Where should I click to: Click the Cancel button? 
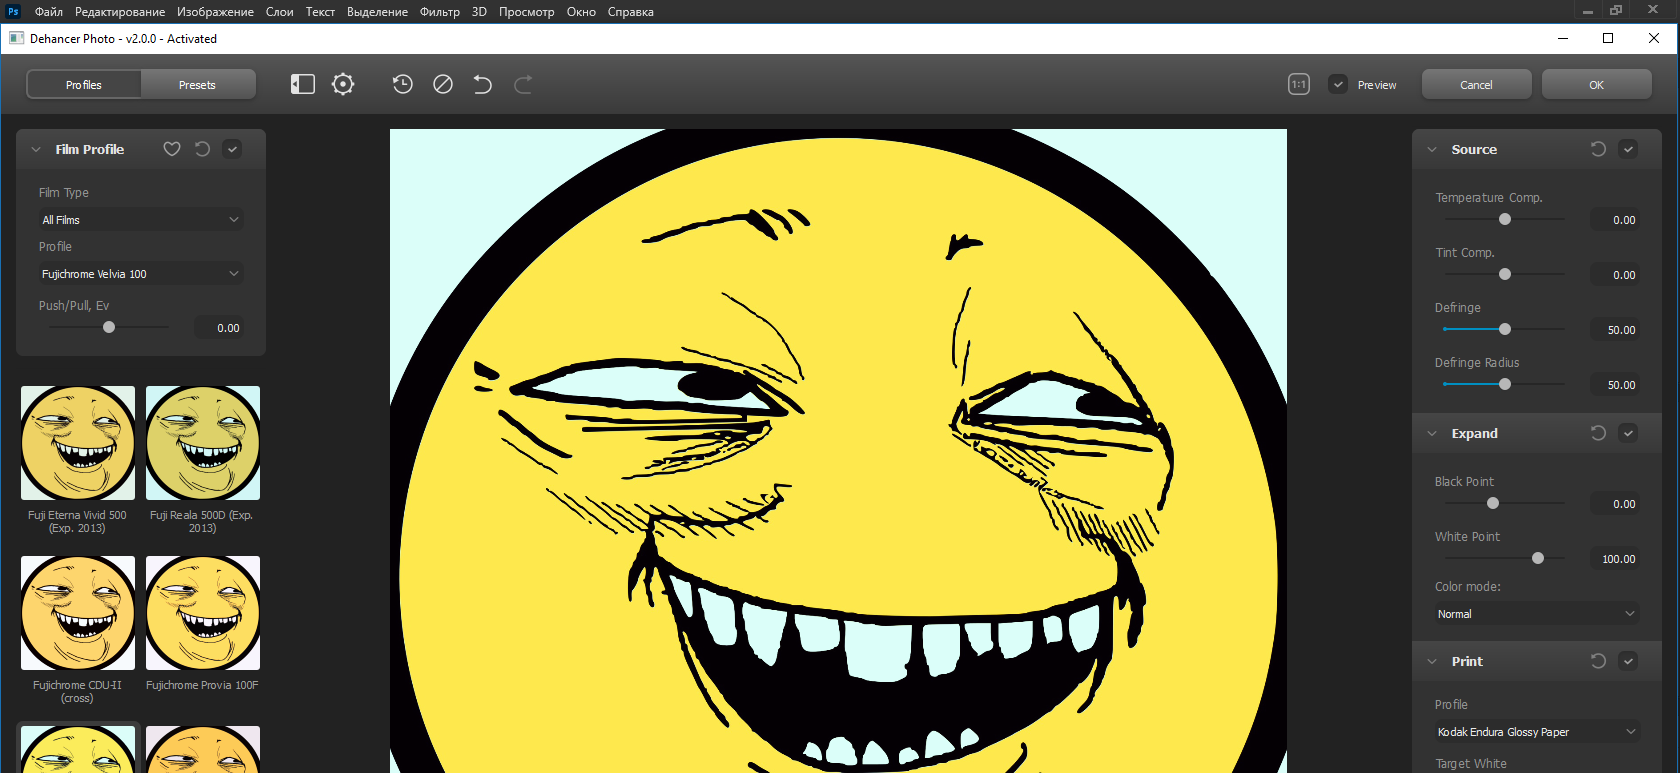1476,84
